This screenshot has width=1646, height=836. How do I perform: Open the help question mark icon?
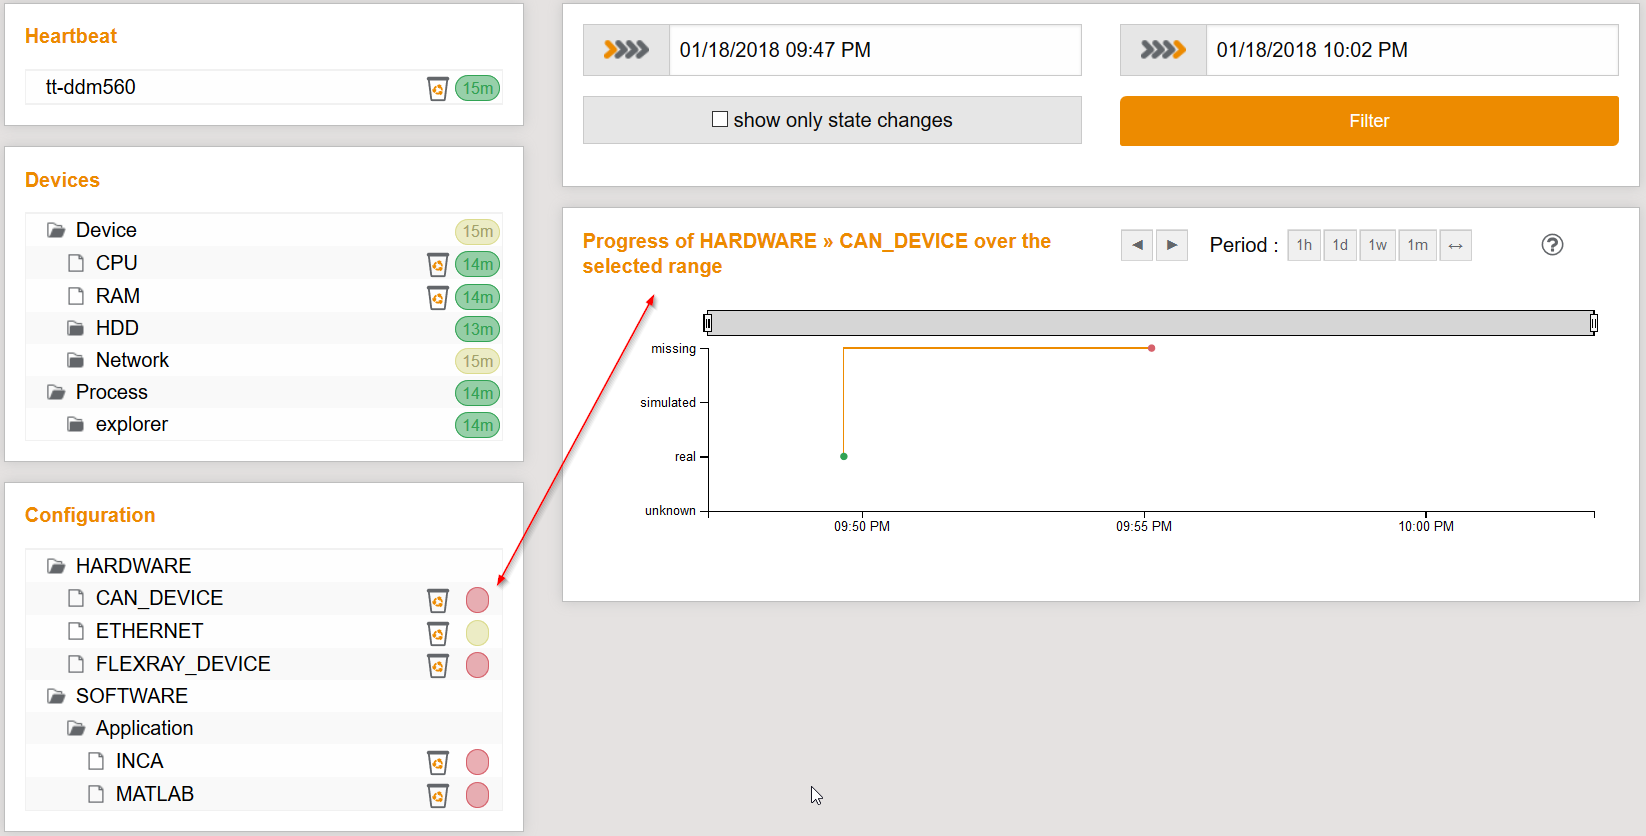point(1552,245)
